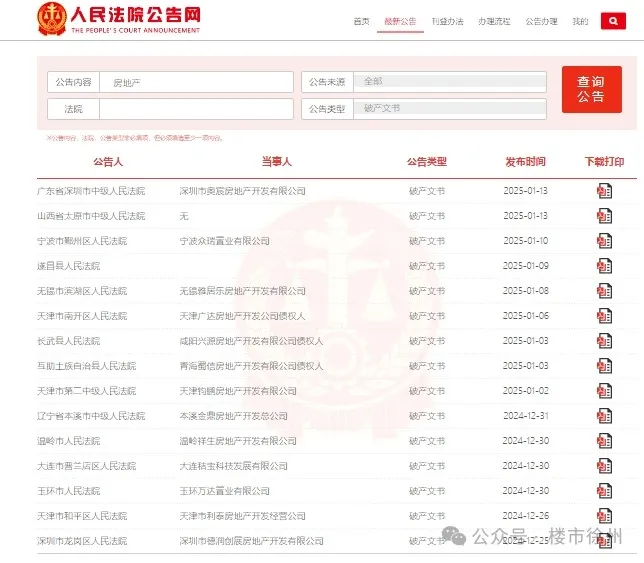Click the 互助土族自治县人民法院 row text

tap(86, 366)
